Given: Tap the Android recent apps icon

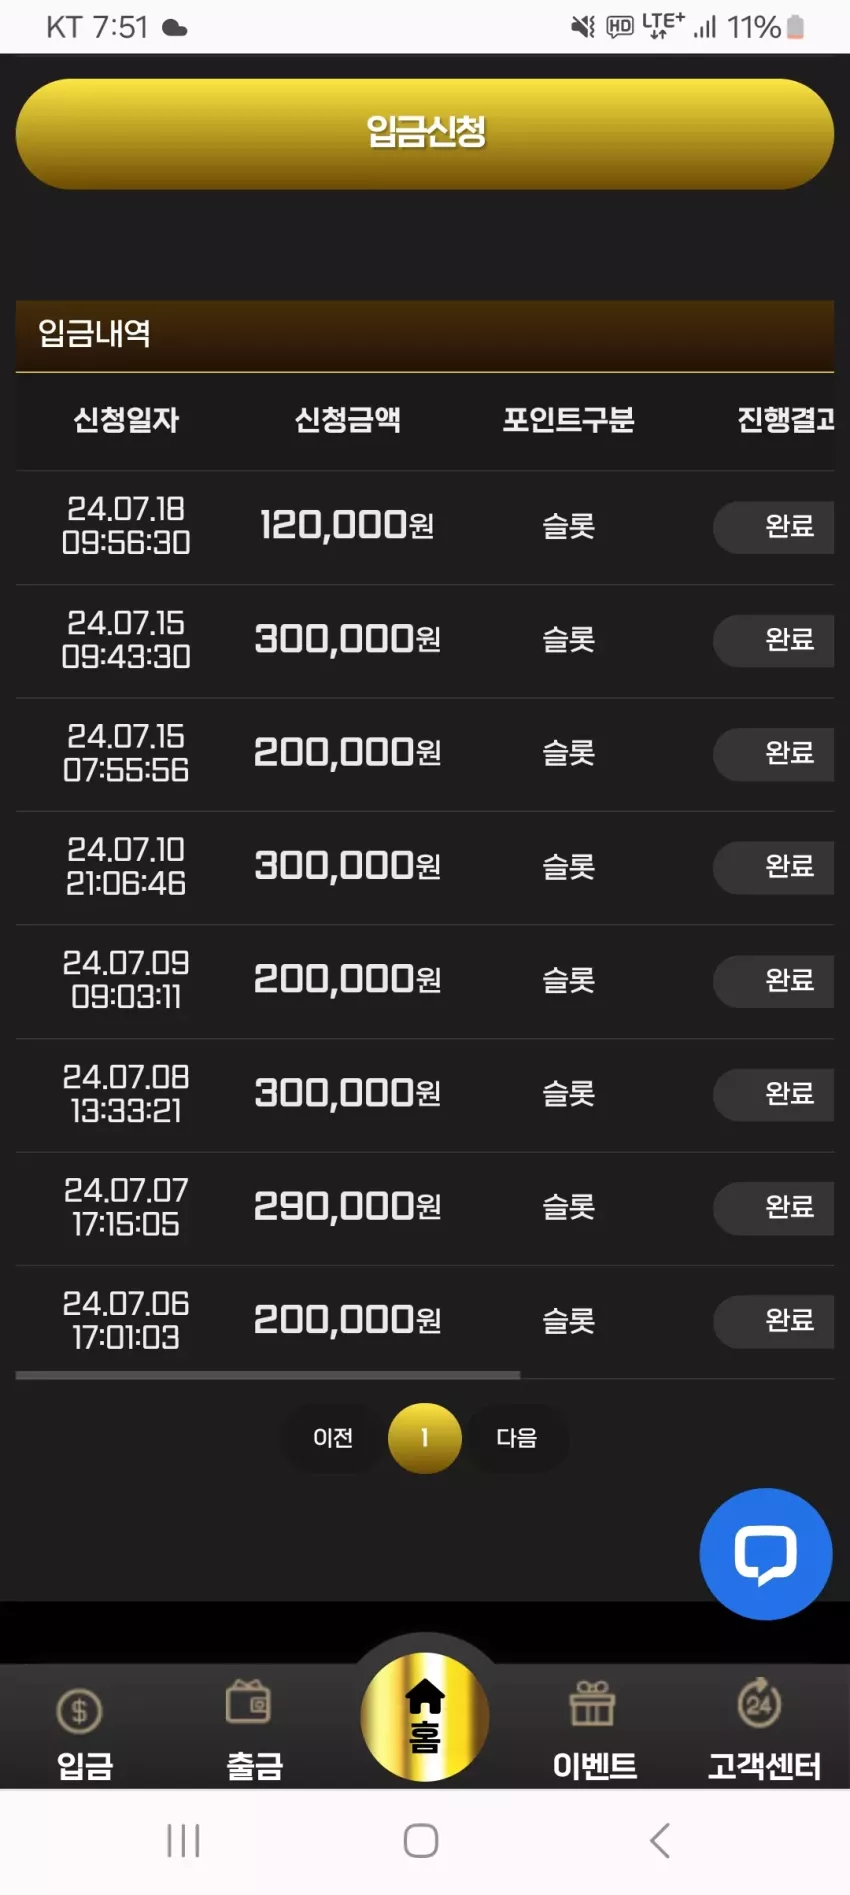Looking at the screenshot, I should click(x=184, y=1840).
